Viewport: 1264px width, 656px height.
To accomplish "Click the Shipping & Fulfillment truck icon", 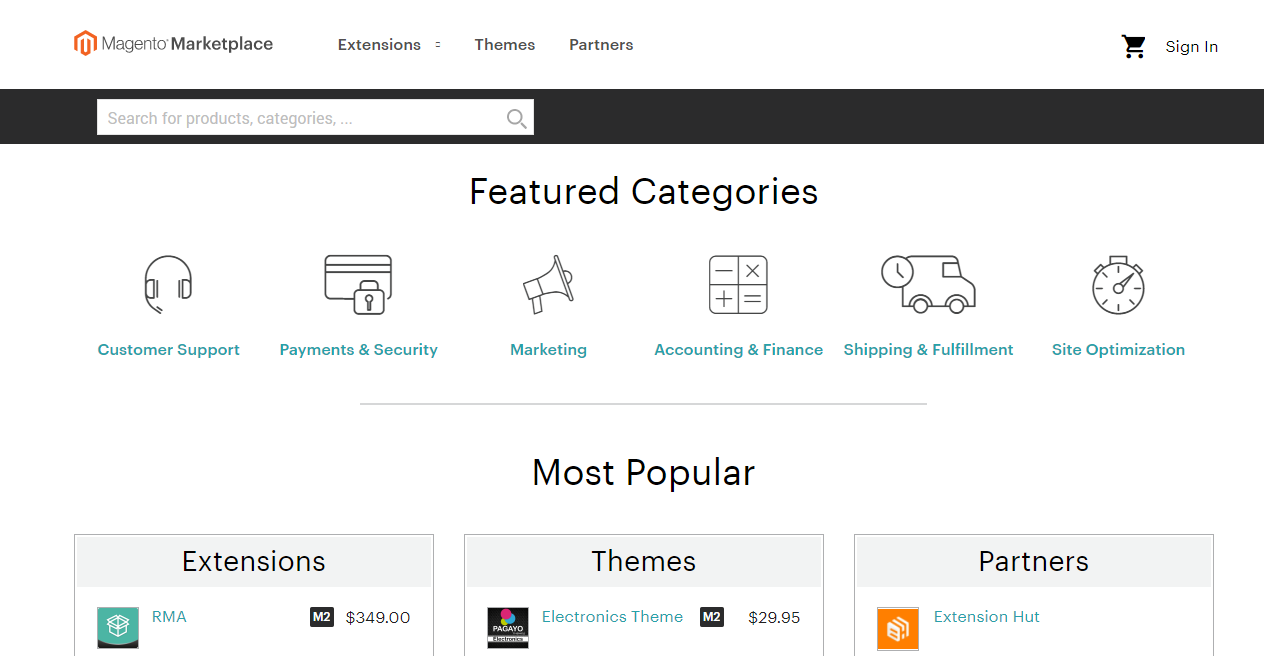I will click(x=927, y=284).
